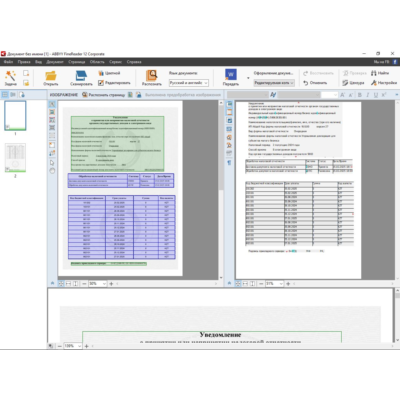This screenshot has height=400, width=400.
Task: Send to Word with the Передать icon
Action: coord(231,75)
